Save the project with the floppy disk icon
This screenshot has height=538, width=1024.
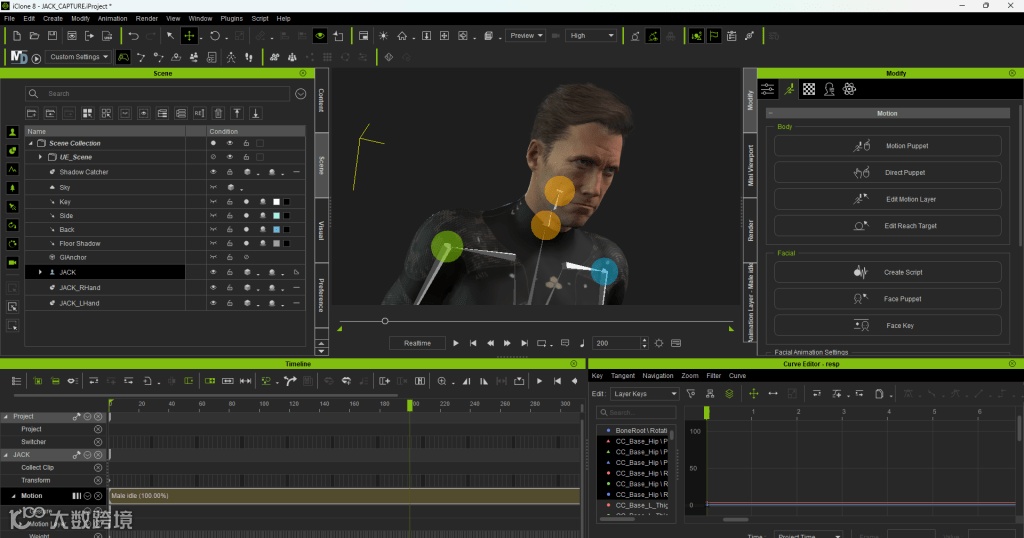pyautogui.click(x=52, y=36)
